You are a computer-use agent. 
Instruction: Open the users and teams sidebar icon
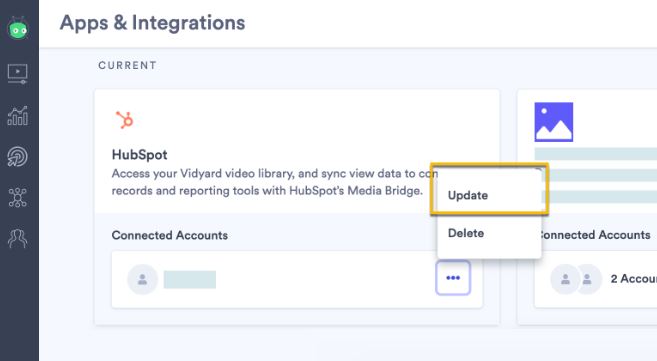click(18, 239)
